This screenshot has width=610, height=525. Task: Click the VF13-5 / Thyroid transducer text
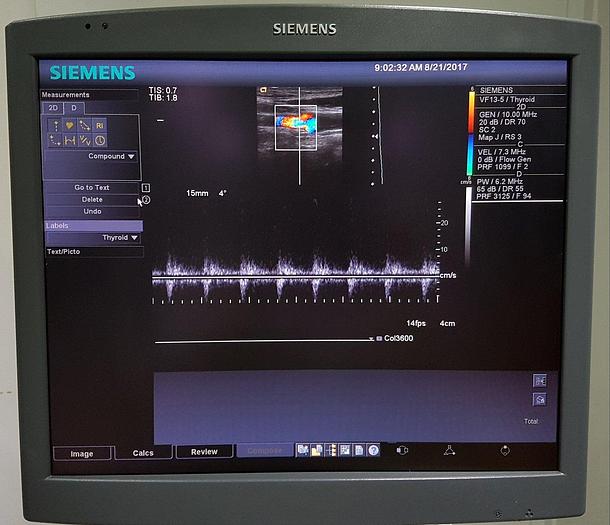coord(507,100)
